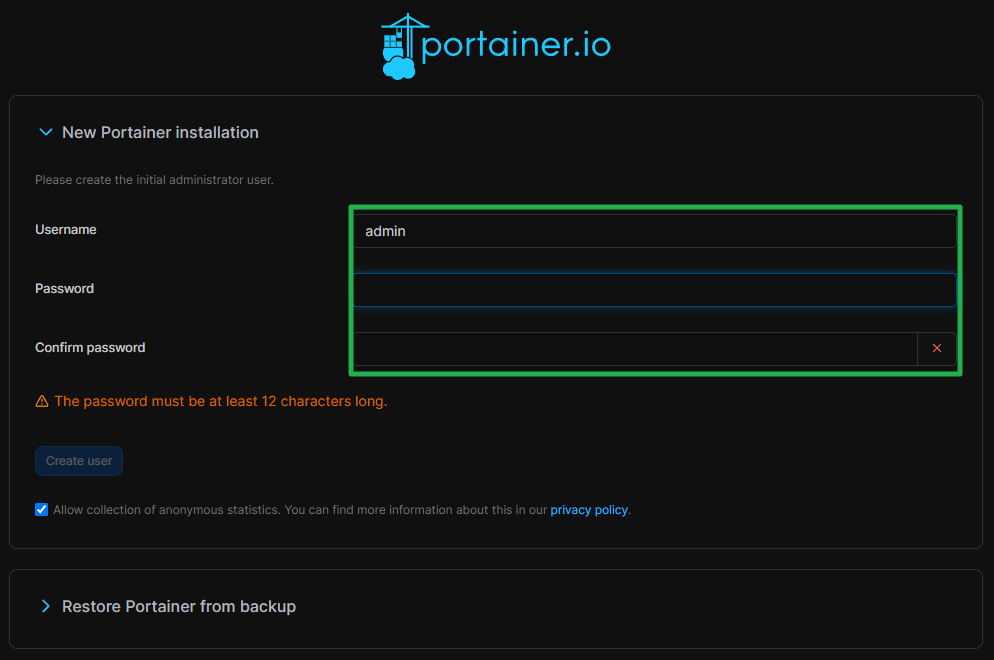Click the 12 characters password warning message

coord(220,401)
